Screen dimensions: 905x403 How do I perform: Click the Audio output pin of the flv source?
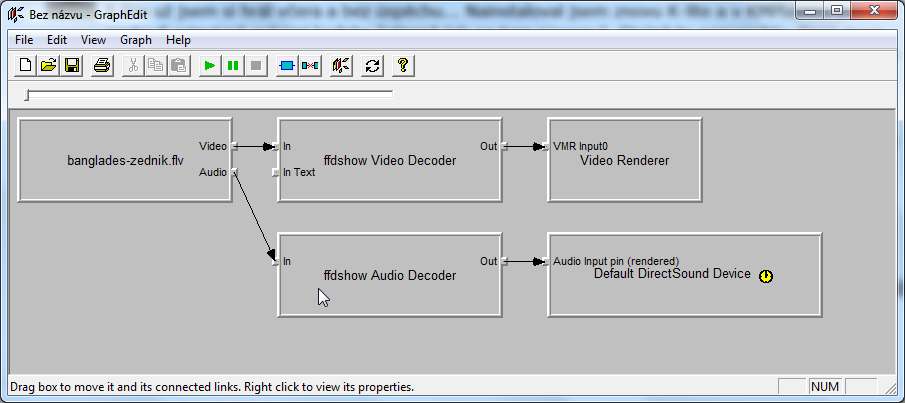coord(234,172)
